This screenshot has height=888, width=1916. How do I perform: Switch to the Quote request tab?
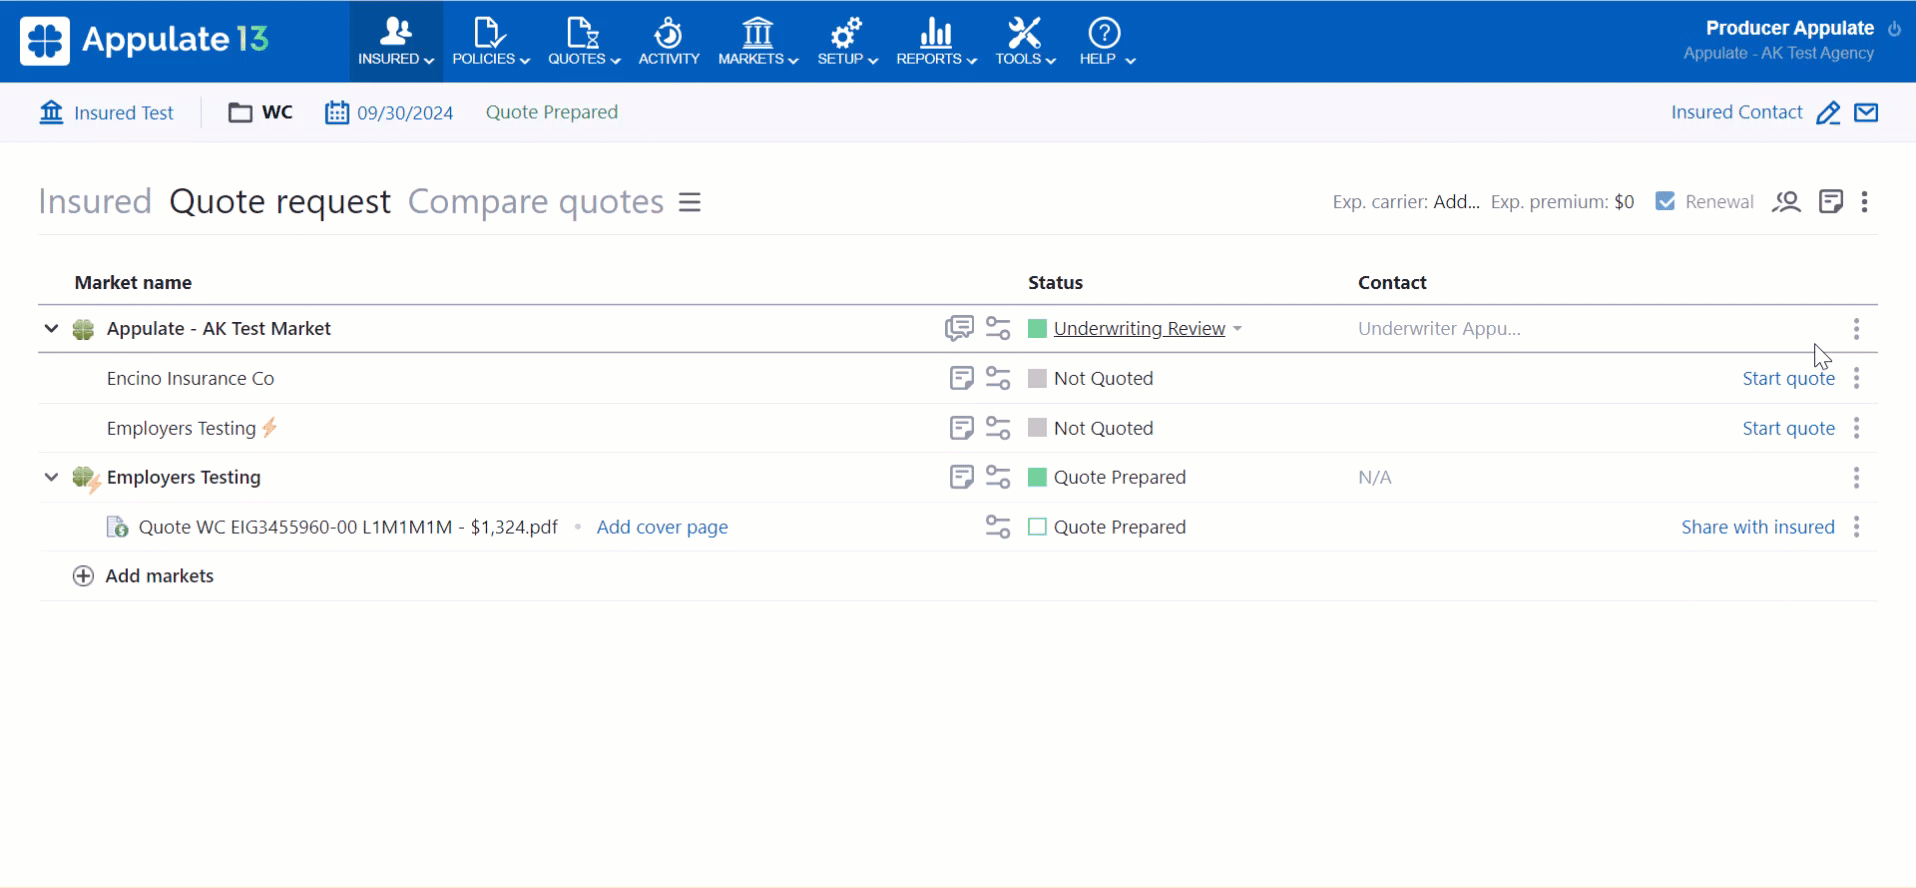tap(280, 202)
